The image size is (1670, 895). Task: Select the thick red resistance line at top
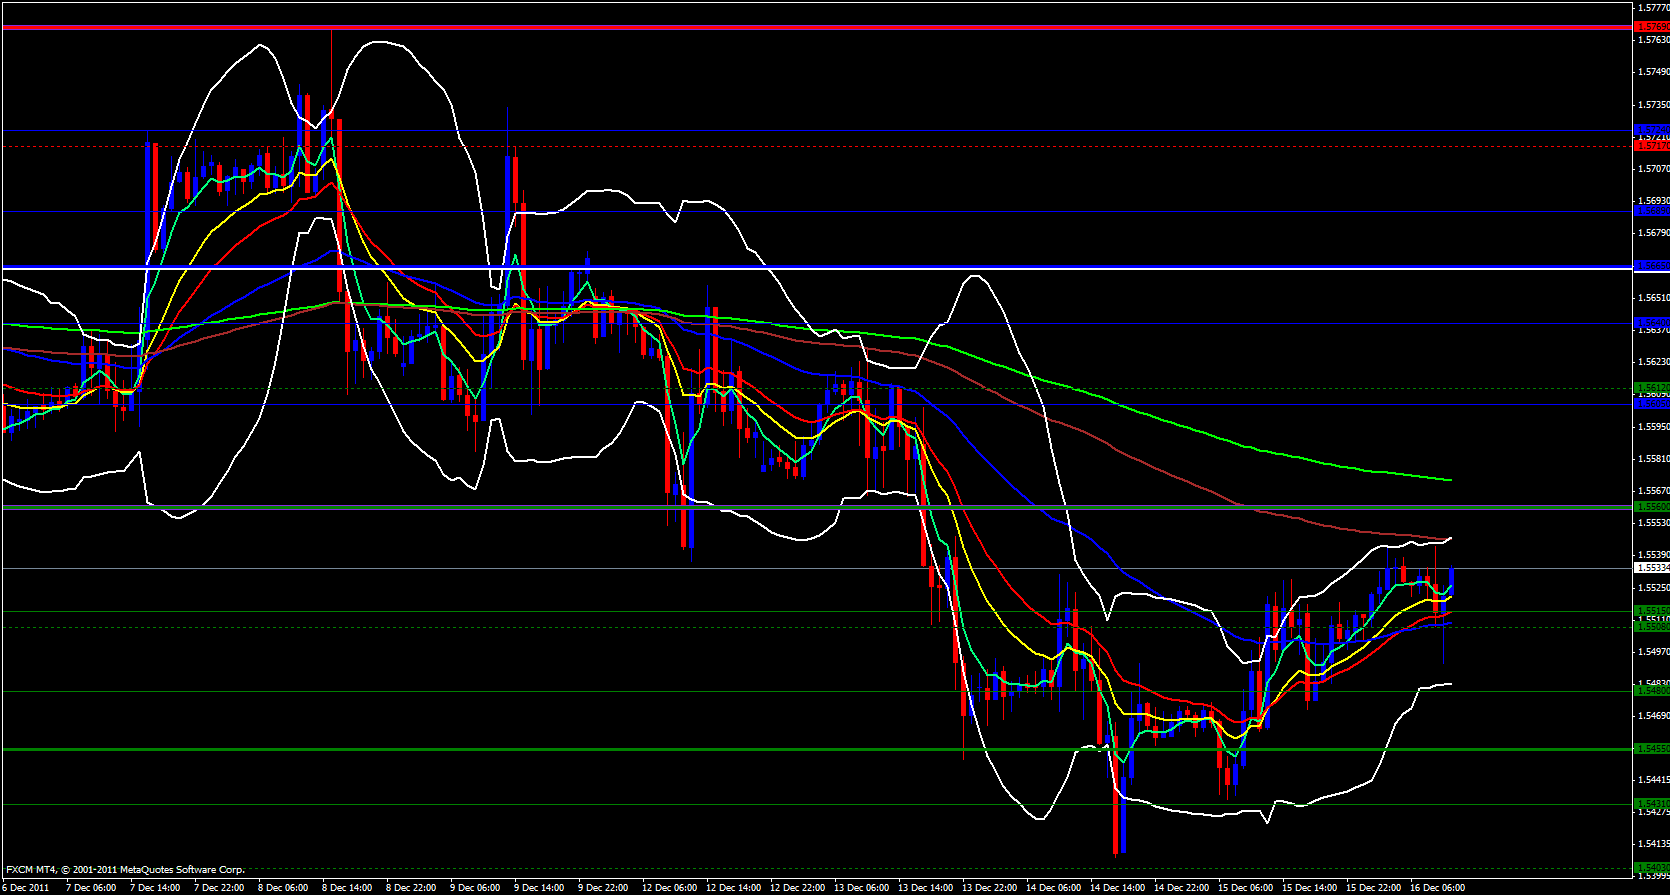(x=800, y=27)
